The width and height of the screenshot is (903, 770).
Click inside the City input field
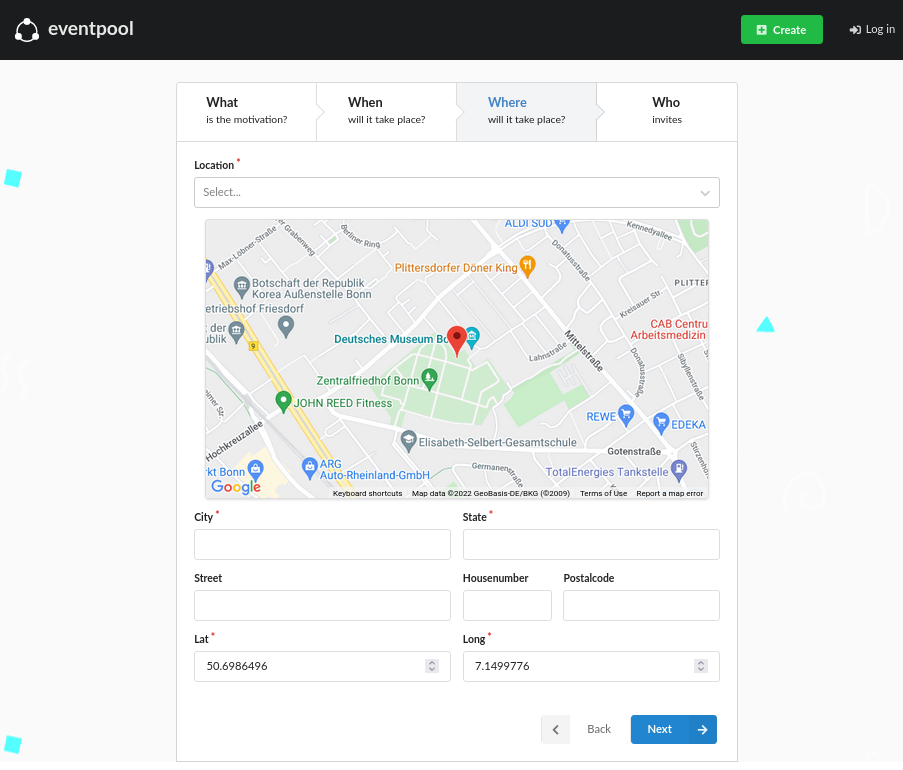coord(322,544)
